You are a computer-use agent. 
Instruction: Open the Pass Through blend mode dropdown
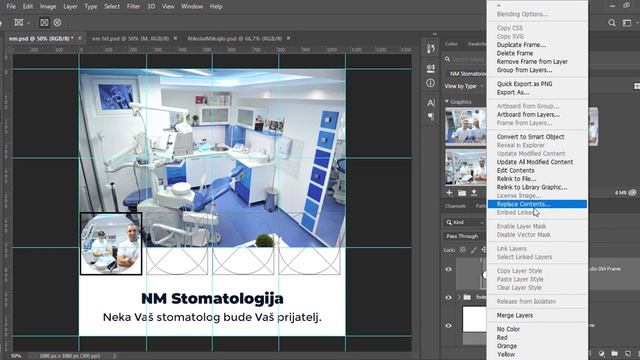point(464,236)
